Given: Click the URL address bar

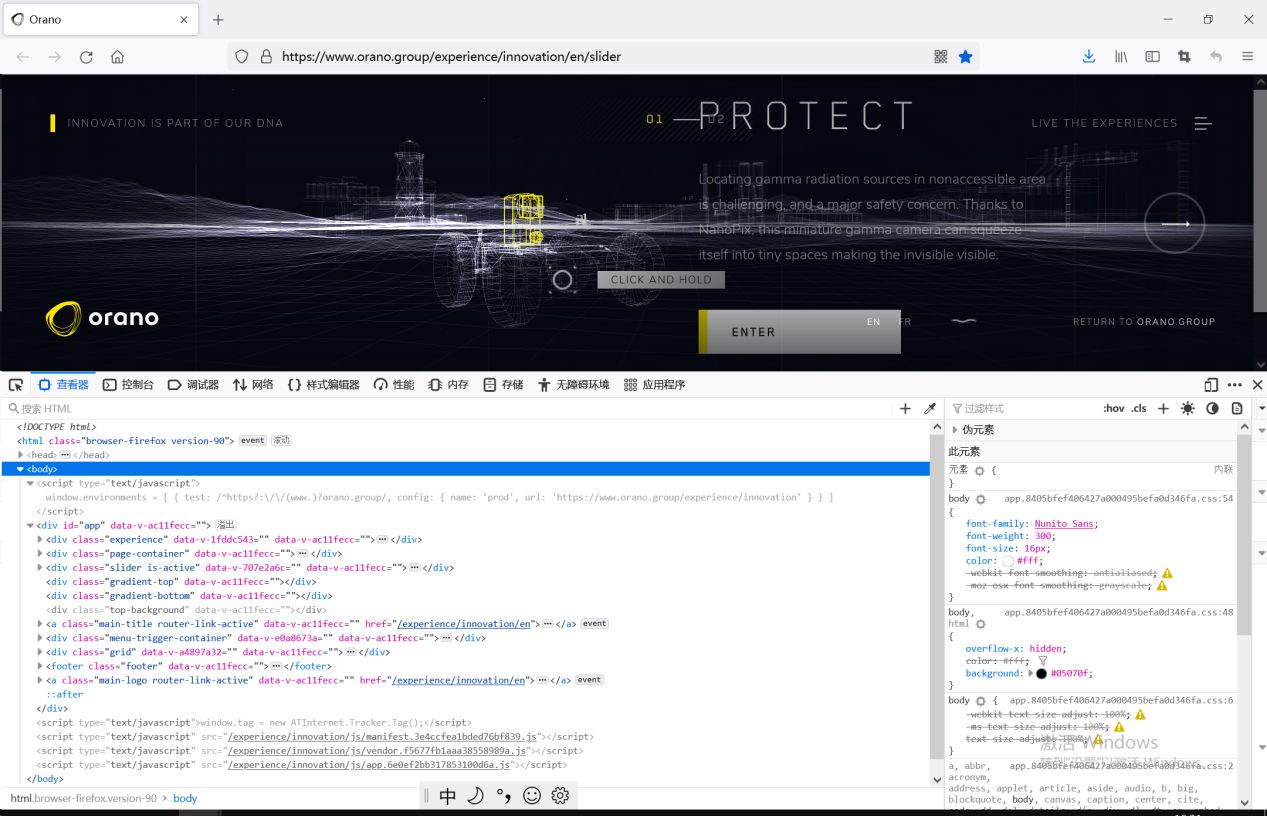Looking at the screenshot, I should 600,57.
